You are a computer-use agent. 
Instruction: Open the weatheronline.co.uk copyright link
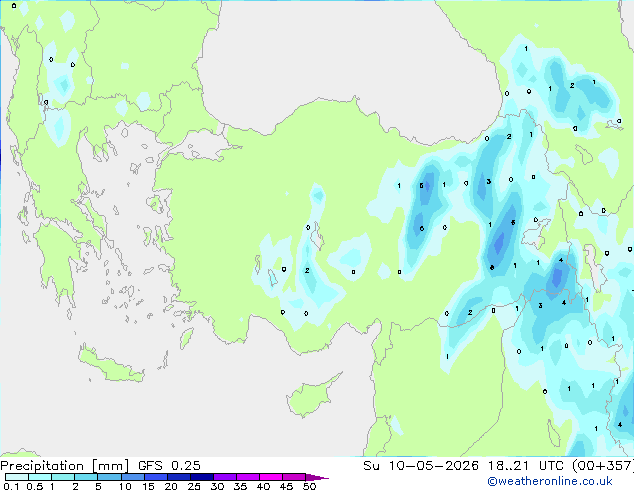(x=549, y=481)
